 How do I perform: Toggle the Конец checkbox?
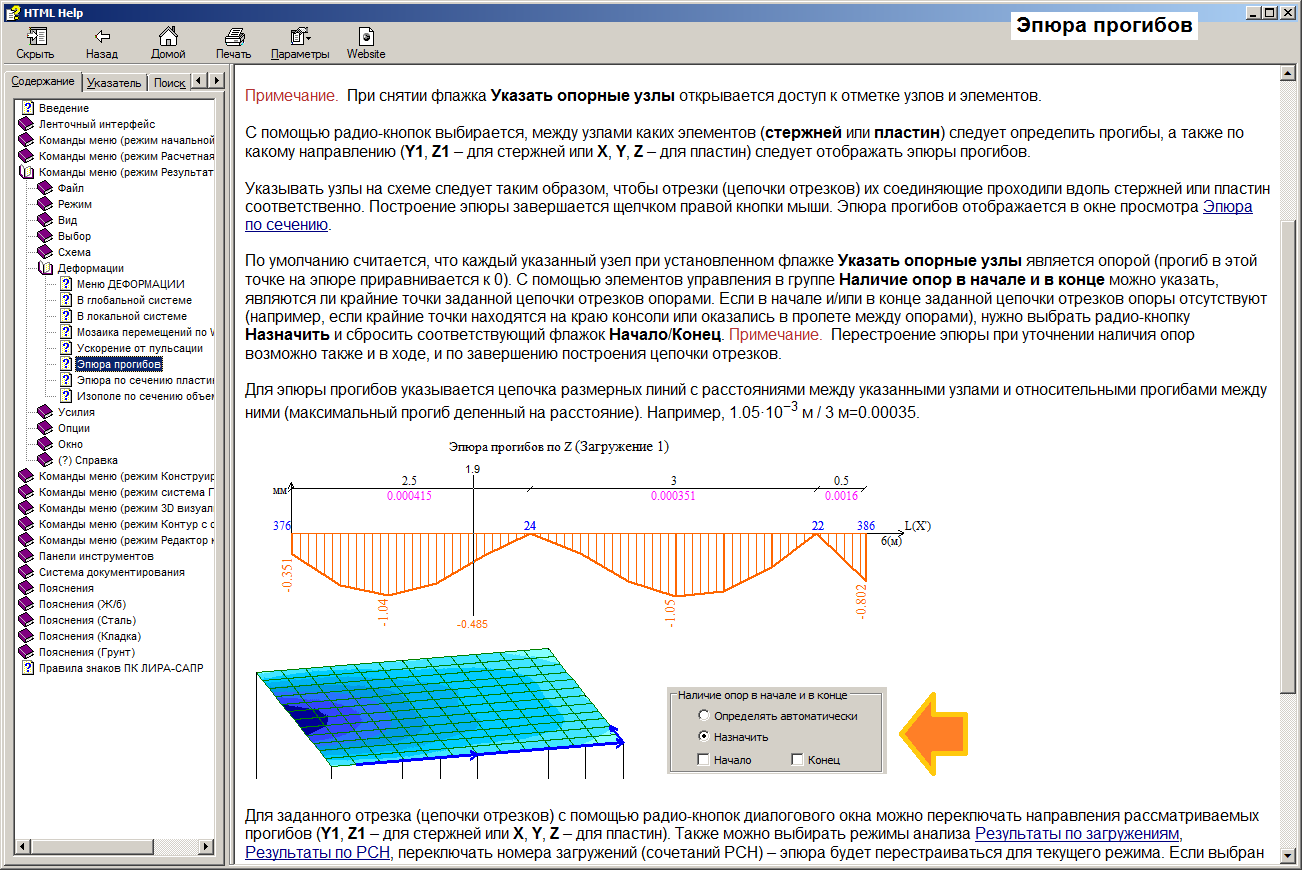click(797, 760)
